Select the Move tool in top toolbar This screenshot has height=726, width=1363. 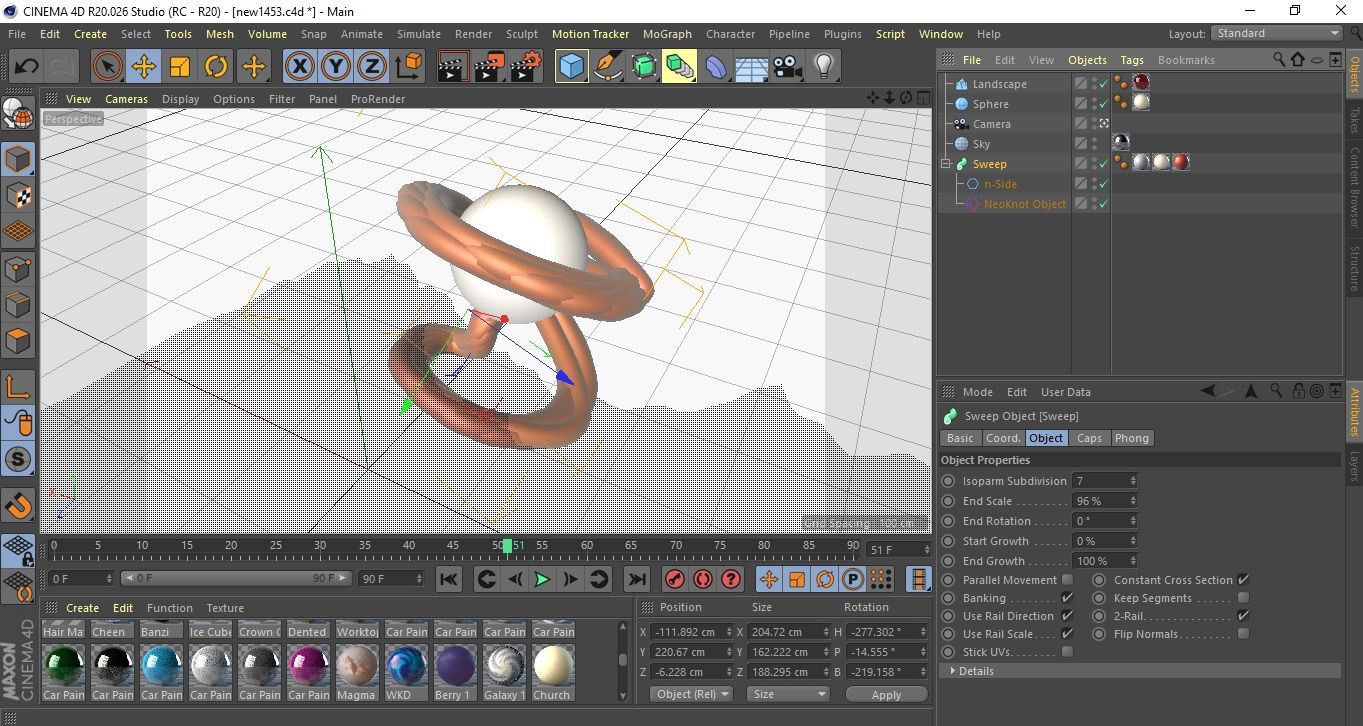tap(143, 67)
